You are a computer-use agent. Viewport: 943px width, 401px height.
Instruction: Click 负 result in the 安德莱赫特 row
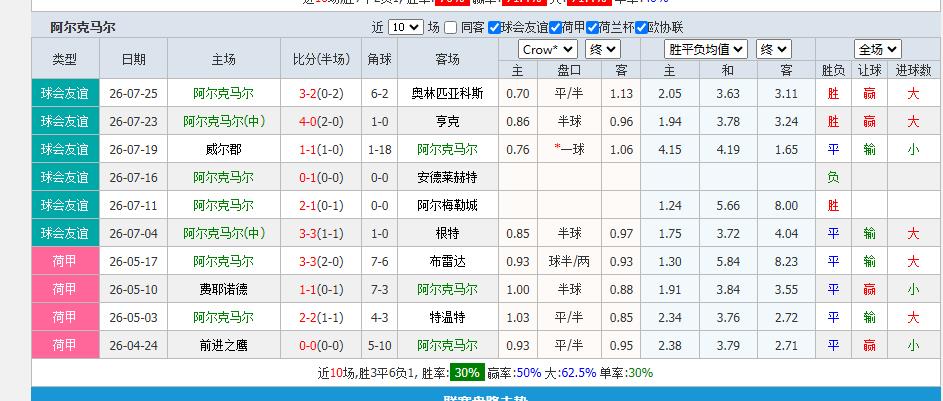(x=833, y=177)
